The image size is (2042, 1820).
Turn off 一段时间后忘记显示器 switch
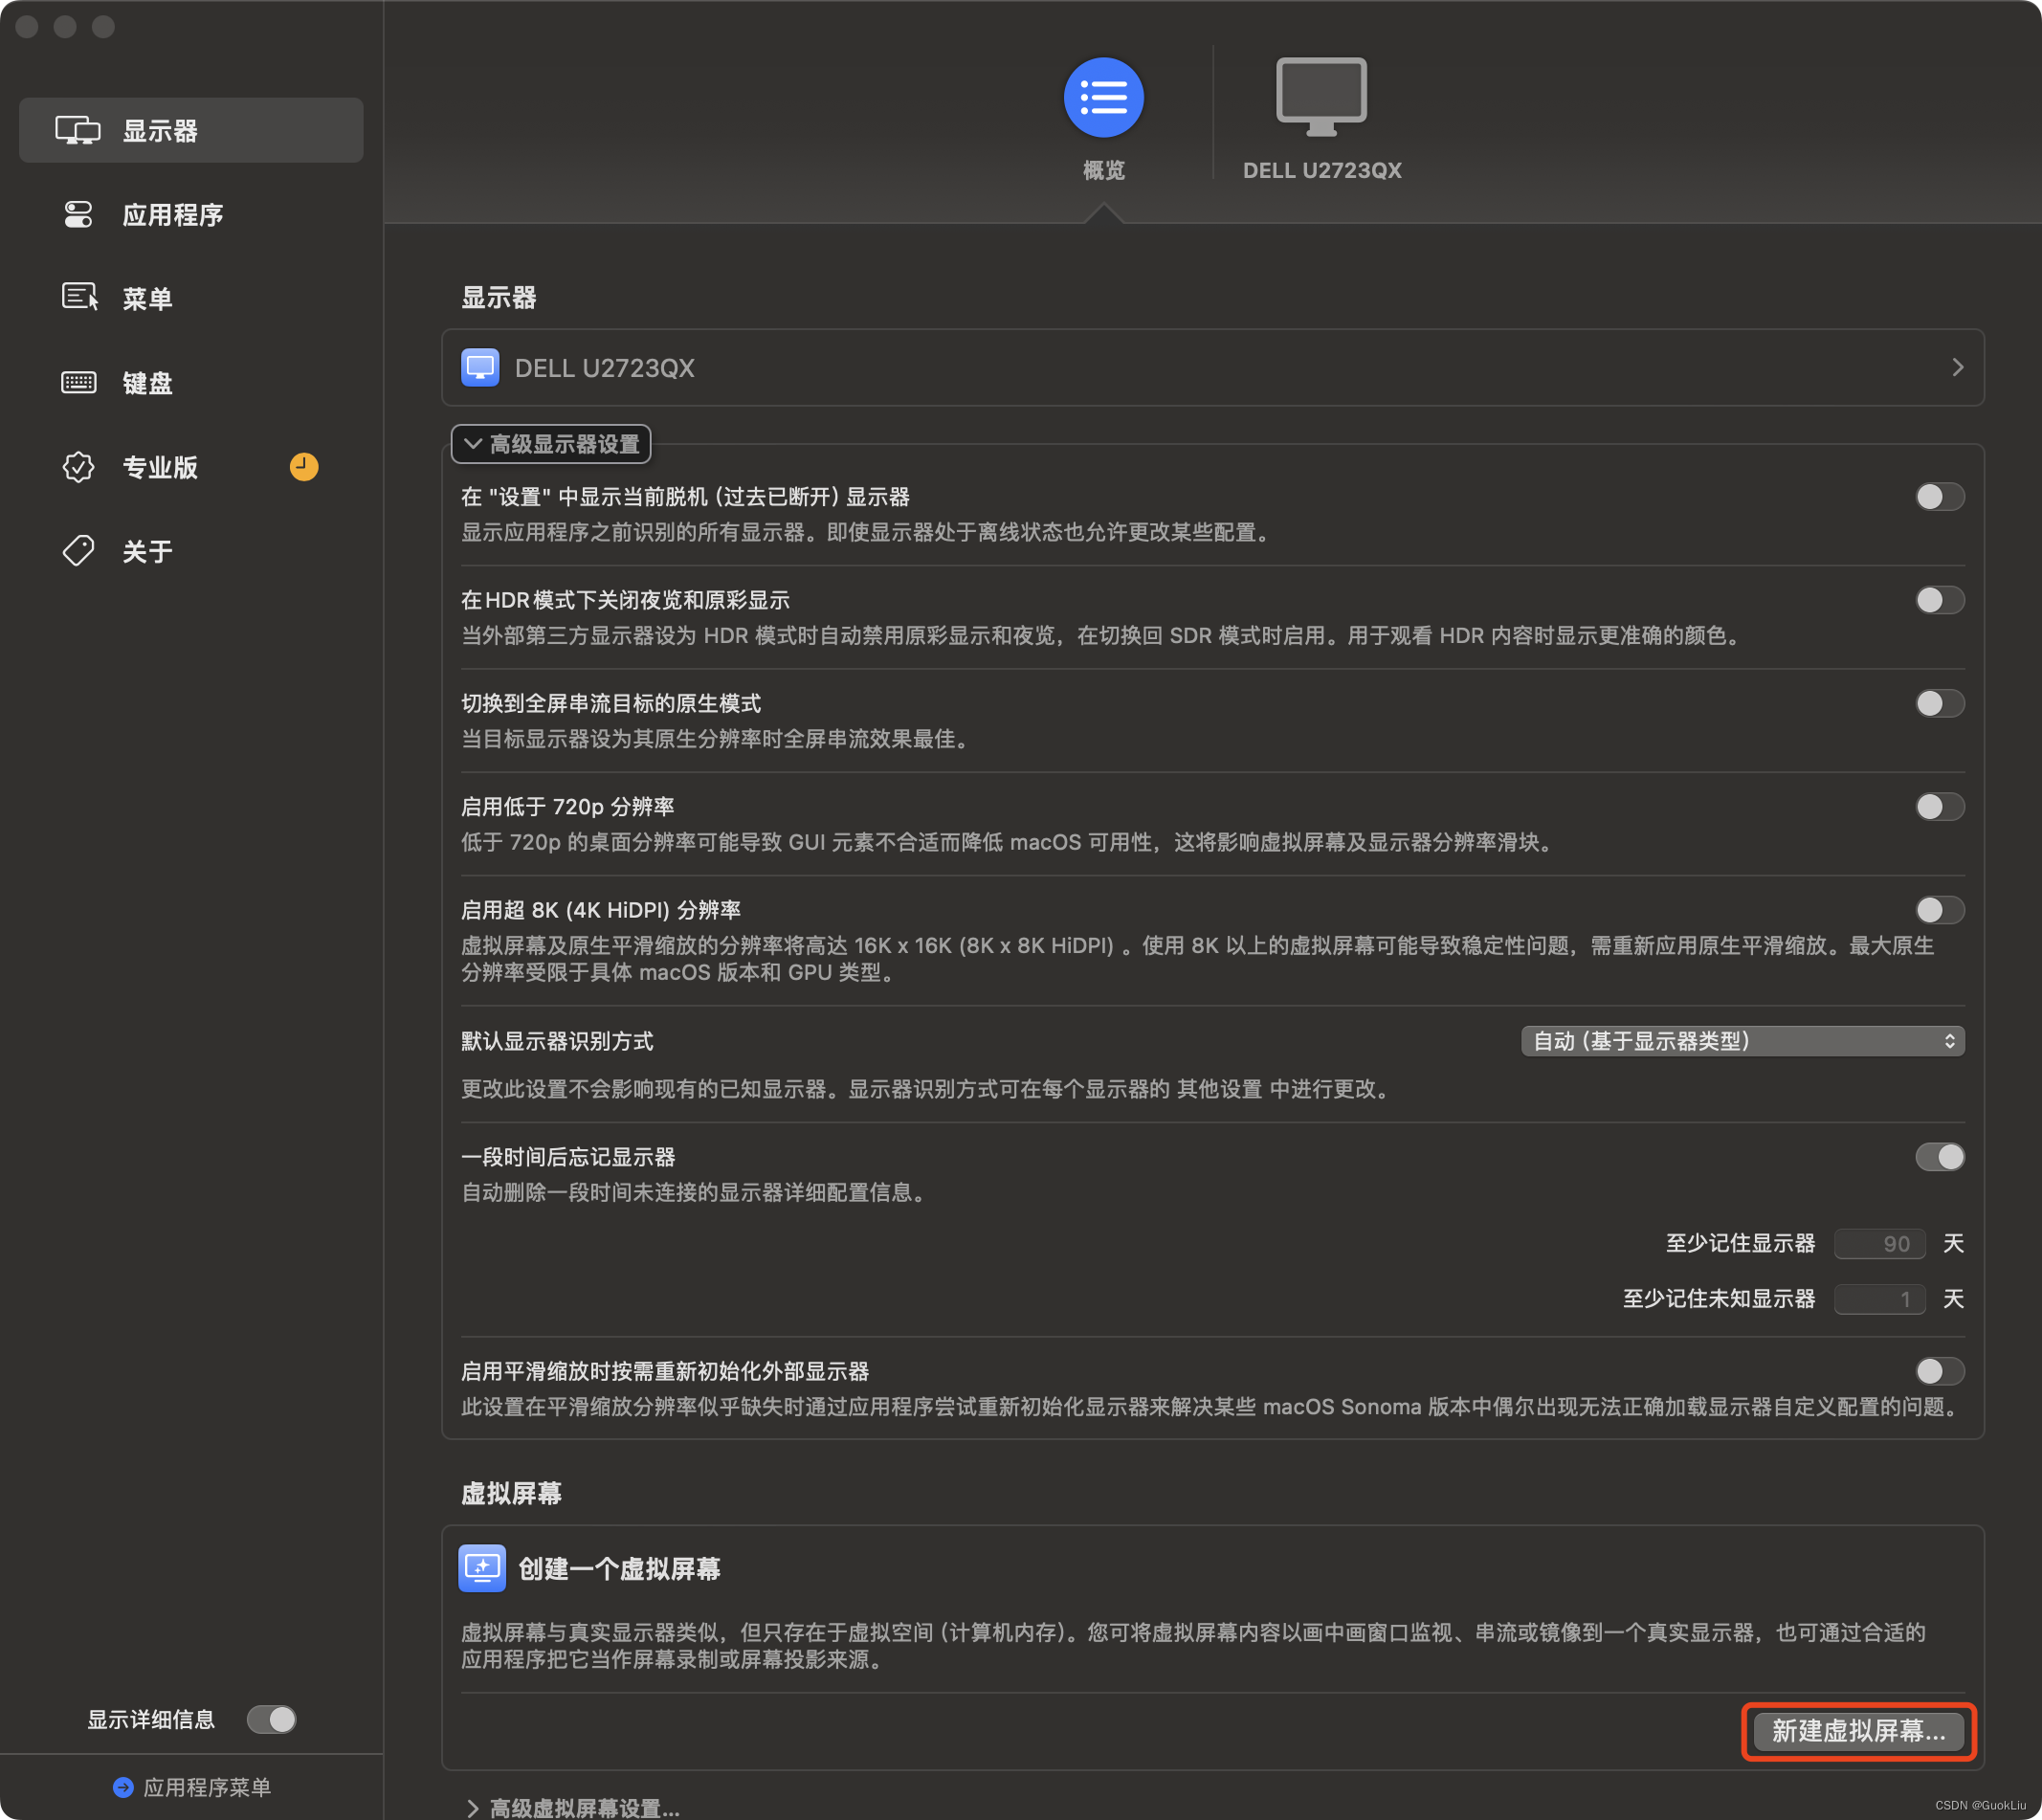point(1938,1157)
